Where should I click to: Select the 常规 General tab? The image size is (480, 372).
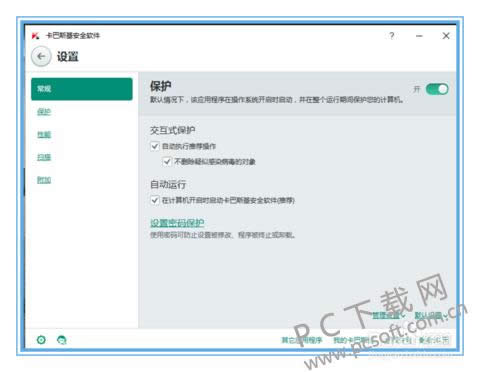pyautogui.click(x=82, y=89)
